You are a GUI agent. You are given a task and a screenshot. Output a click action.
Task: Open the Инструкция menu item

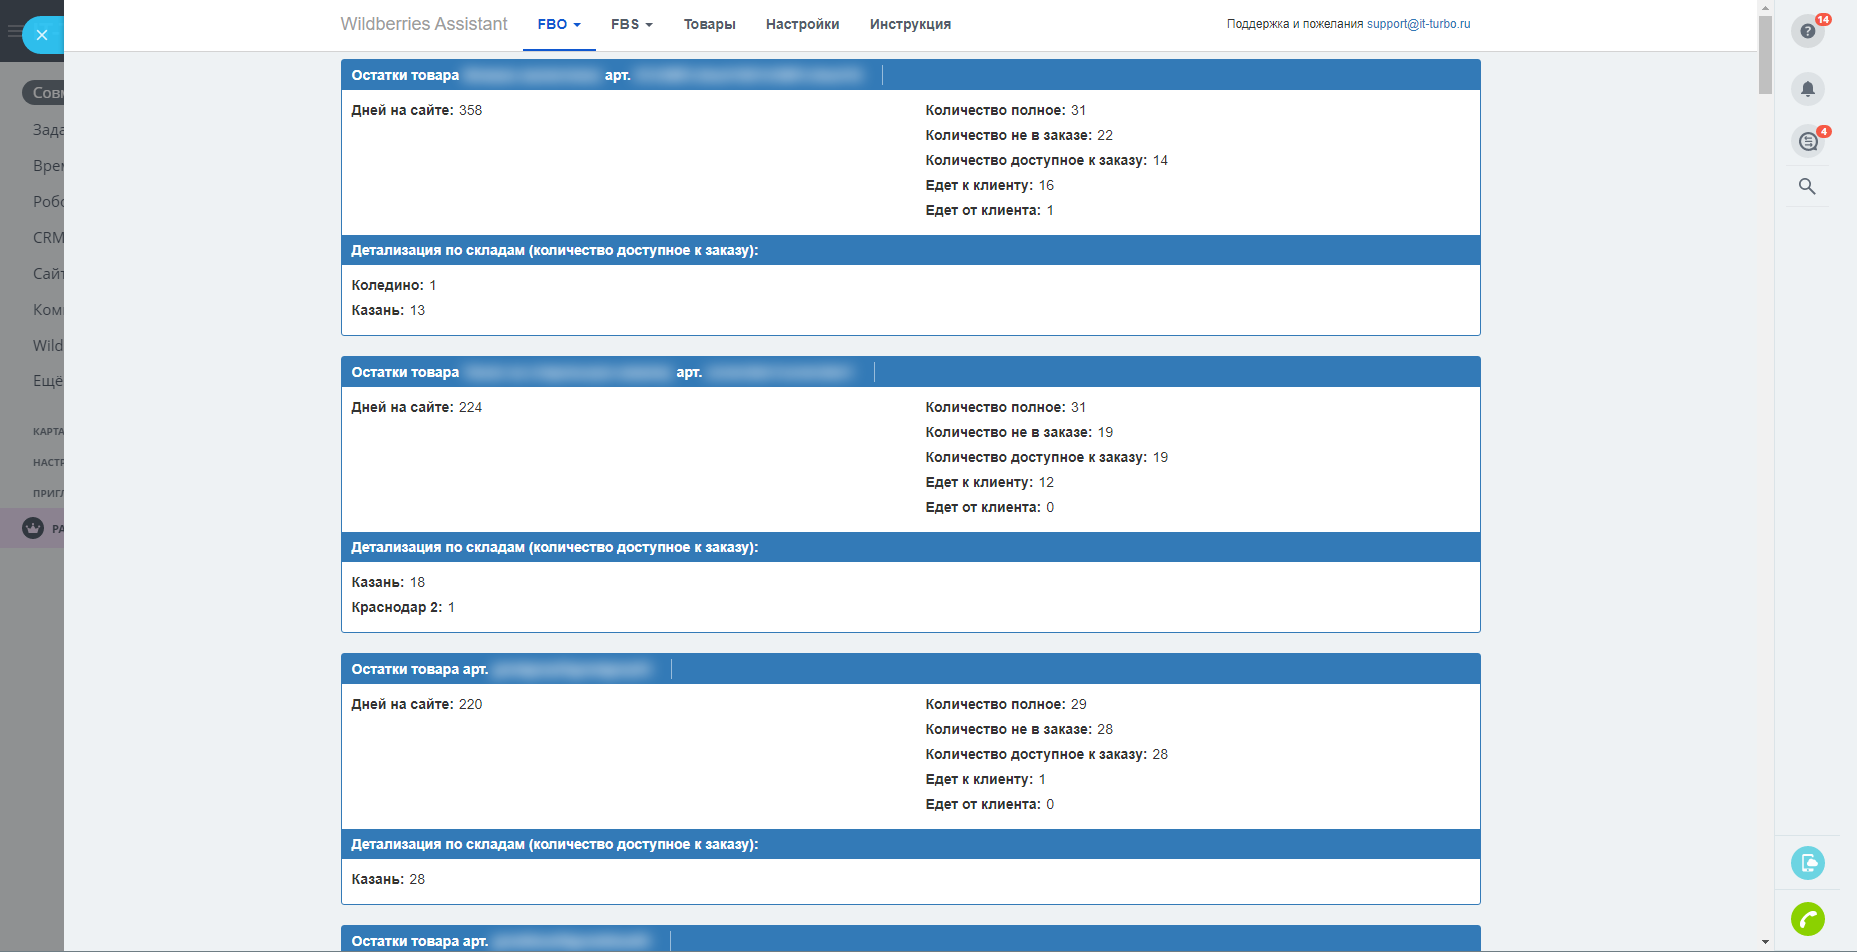[x=910, y=24]
